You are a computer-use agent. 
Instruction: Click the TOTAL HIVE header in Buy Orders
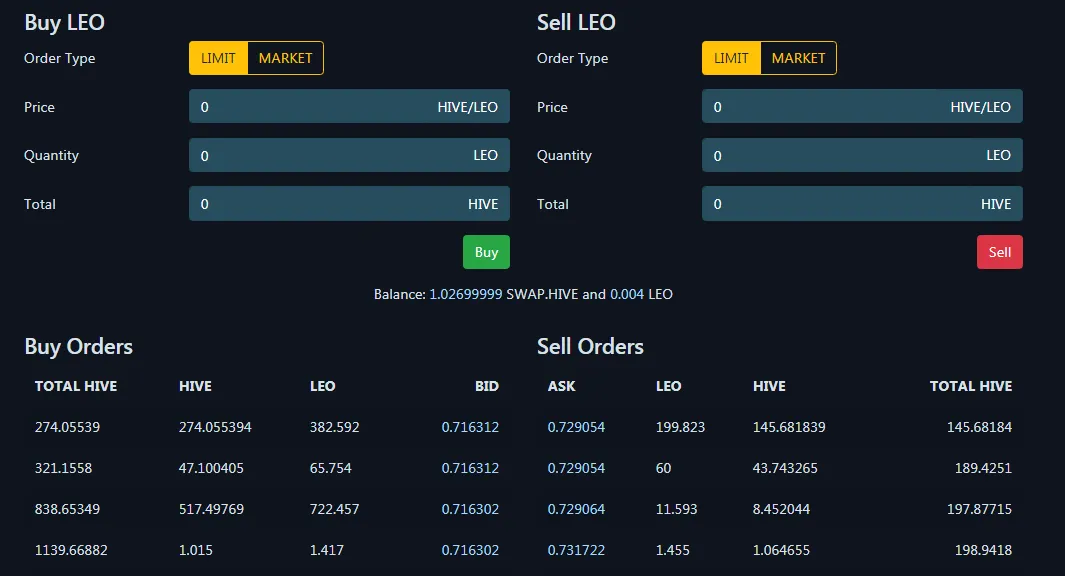click(x=76, y=386)
